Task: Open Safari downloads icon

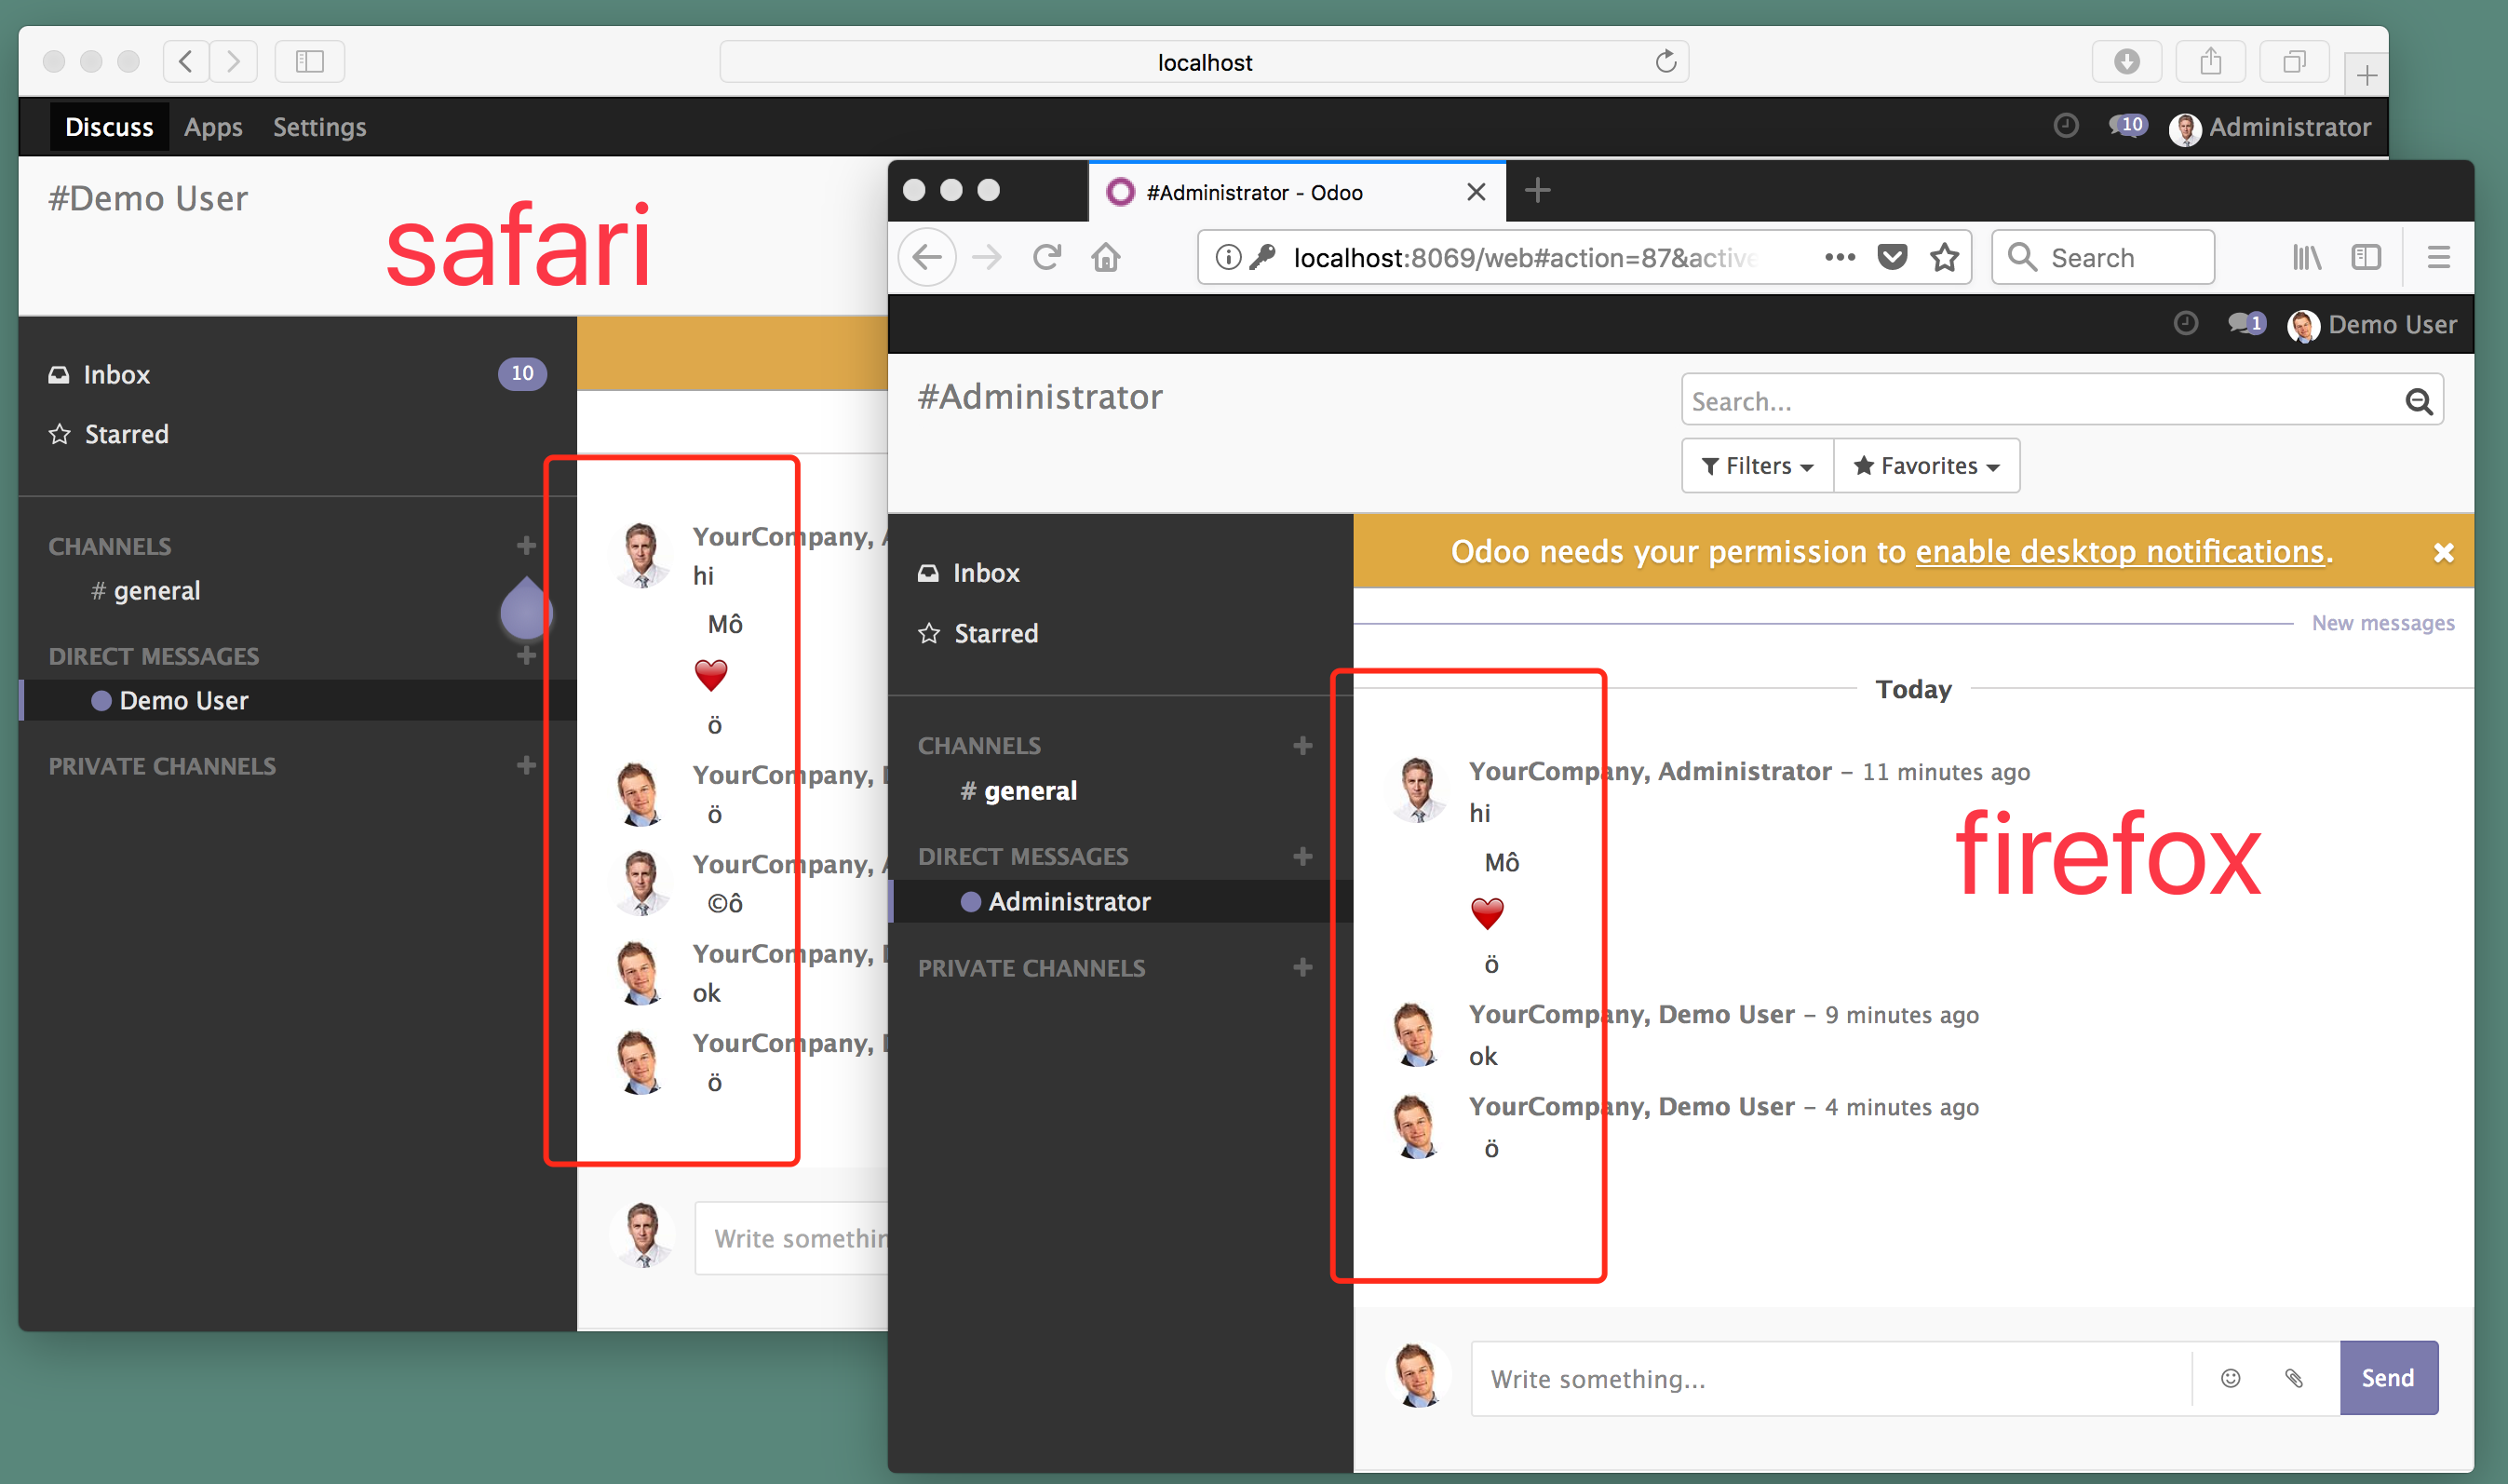Action: point(2127,61)
